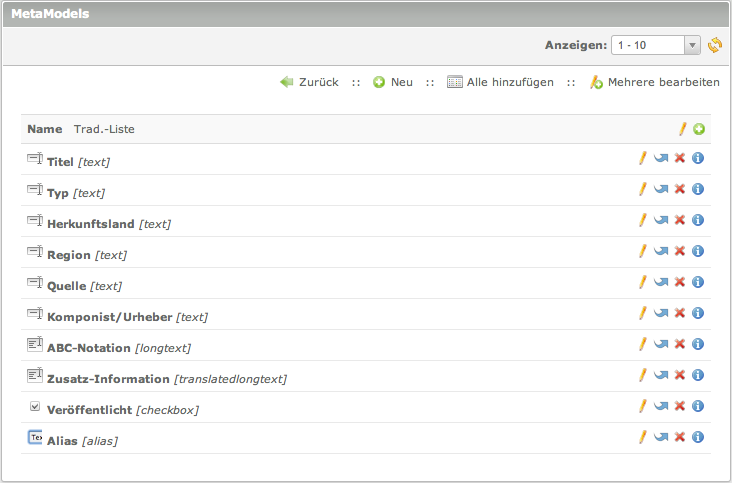Delete the Herkunftsland attribute
This screenshot has width=732, height=483.
coord(680,220)
